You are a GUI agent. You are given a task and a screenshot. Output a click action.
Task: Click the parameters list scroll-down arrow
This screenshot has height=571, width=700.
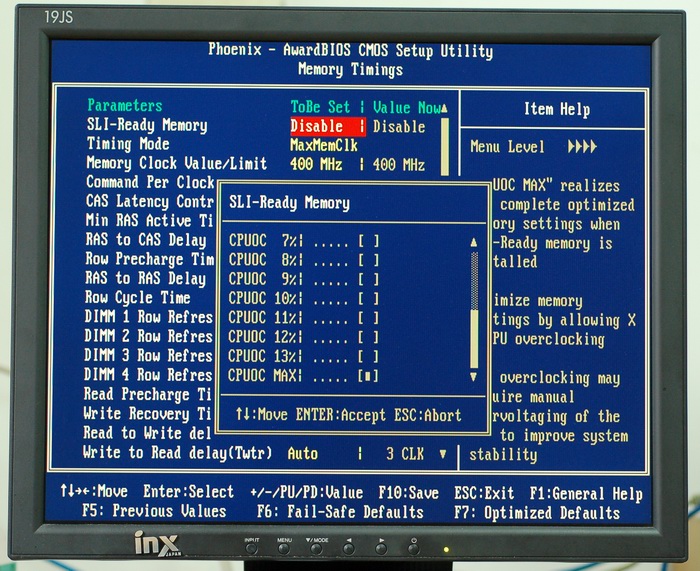pos(443,454)
